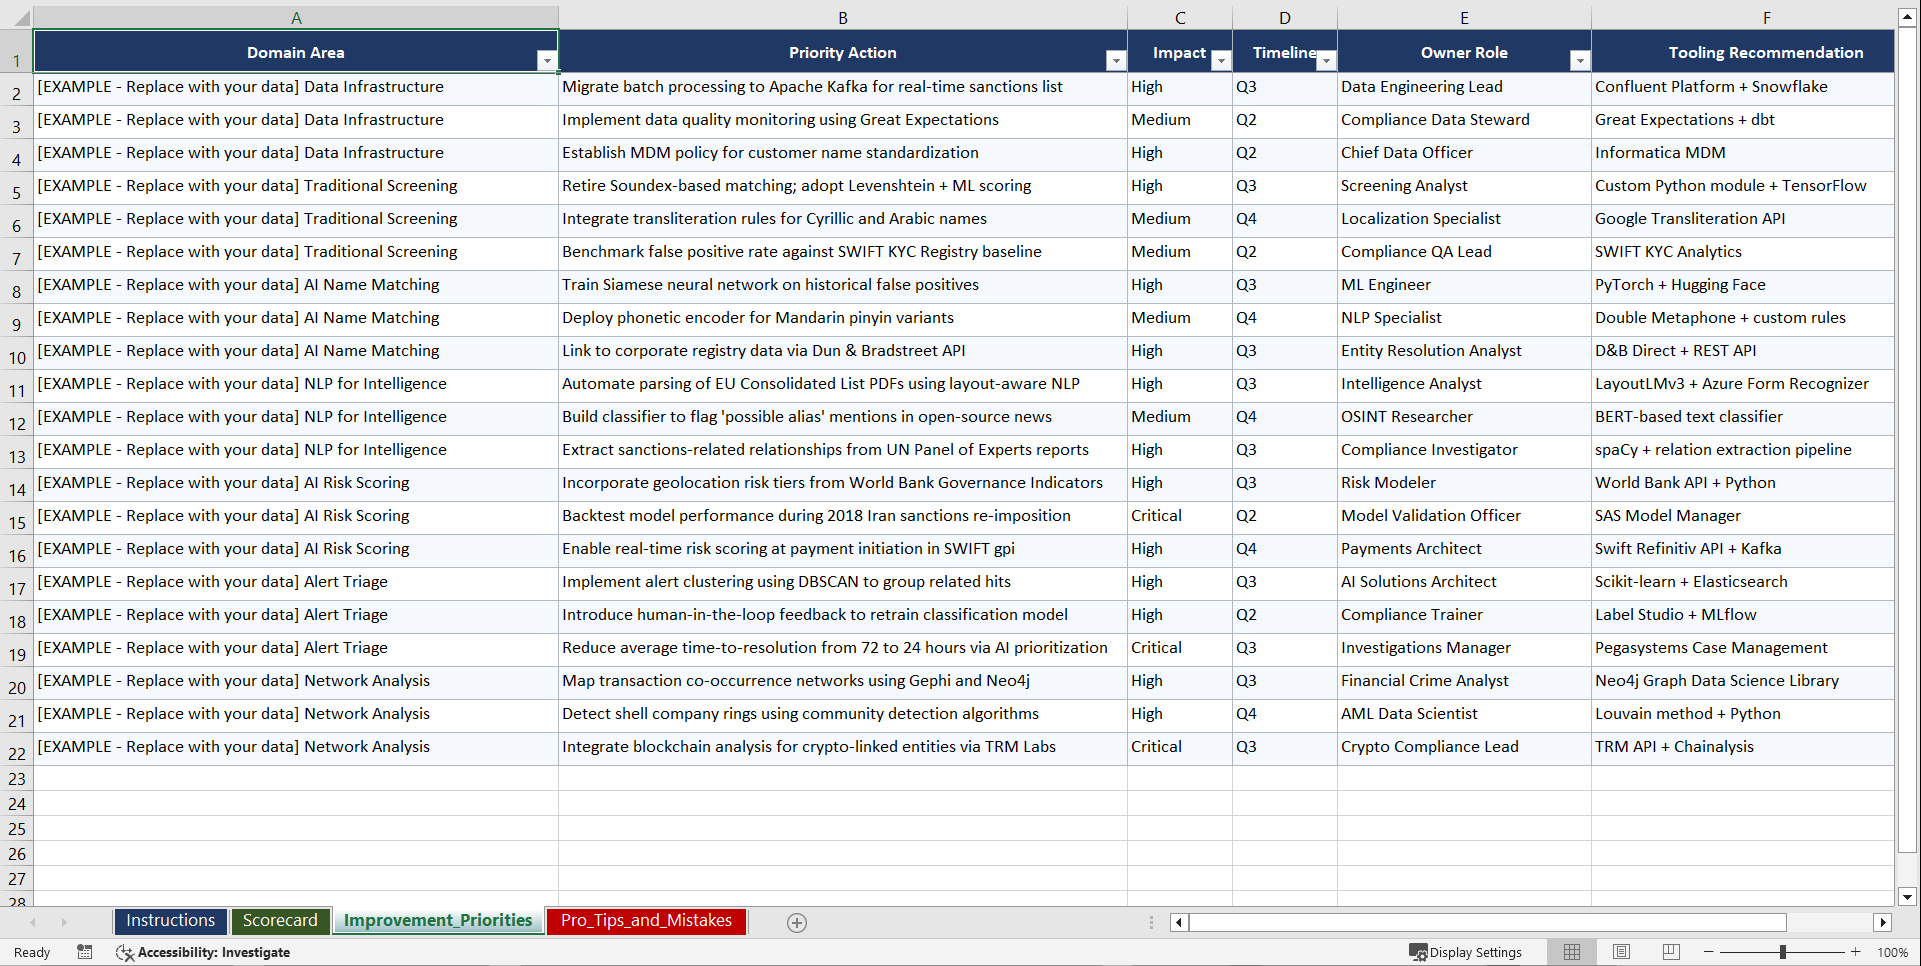1921x966 pixels.
Task: Switch to Normal view in status bar
Action: tap(1571, 952)
